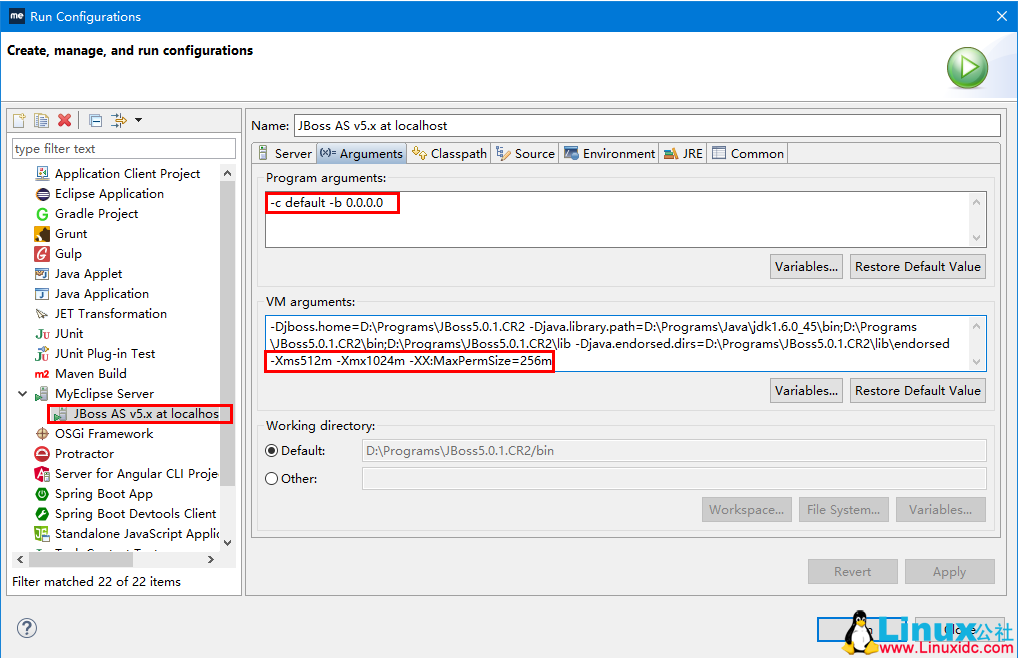This screenshot has width=1018, height=658.
Task: Click the help question mark icon
Action: (27, 628)
